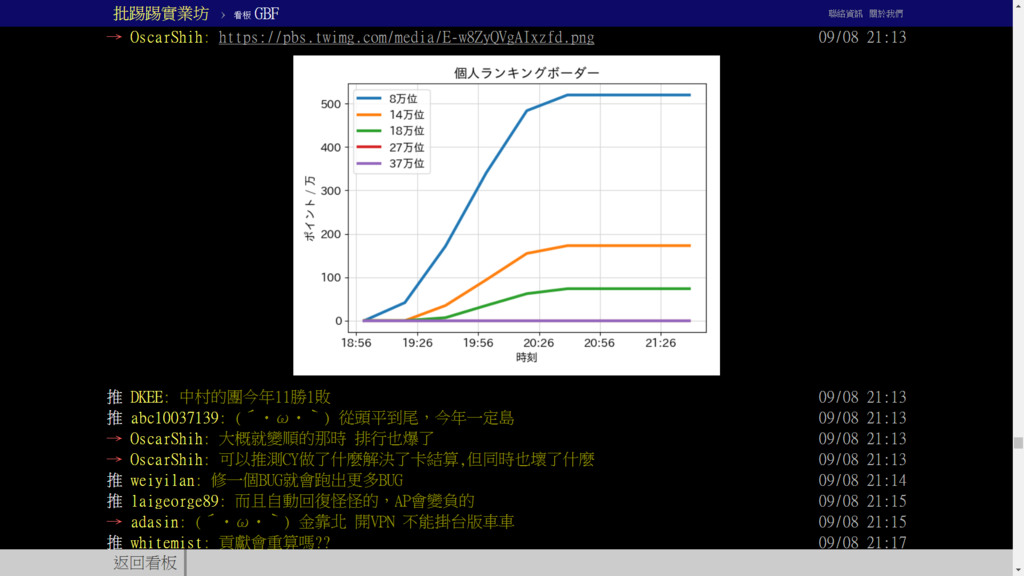Viewport: 1024px width, 576px height.
Task: Click the arrow tag on adasin's comment
Action: click(x=114, y=522)
